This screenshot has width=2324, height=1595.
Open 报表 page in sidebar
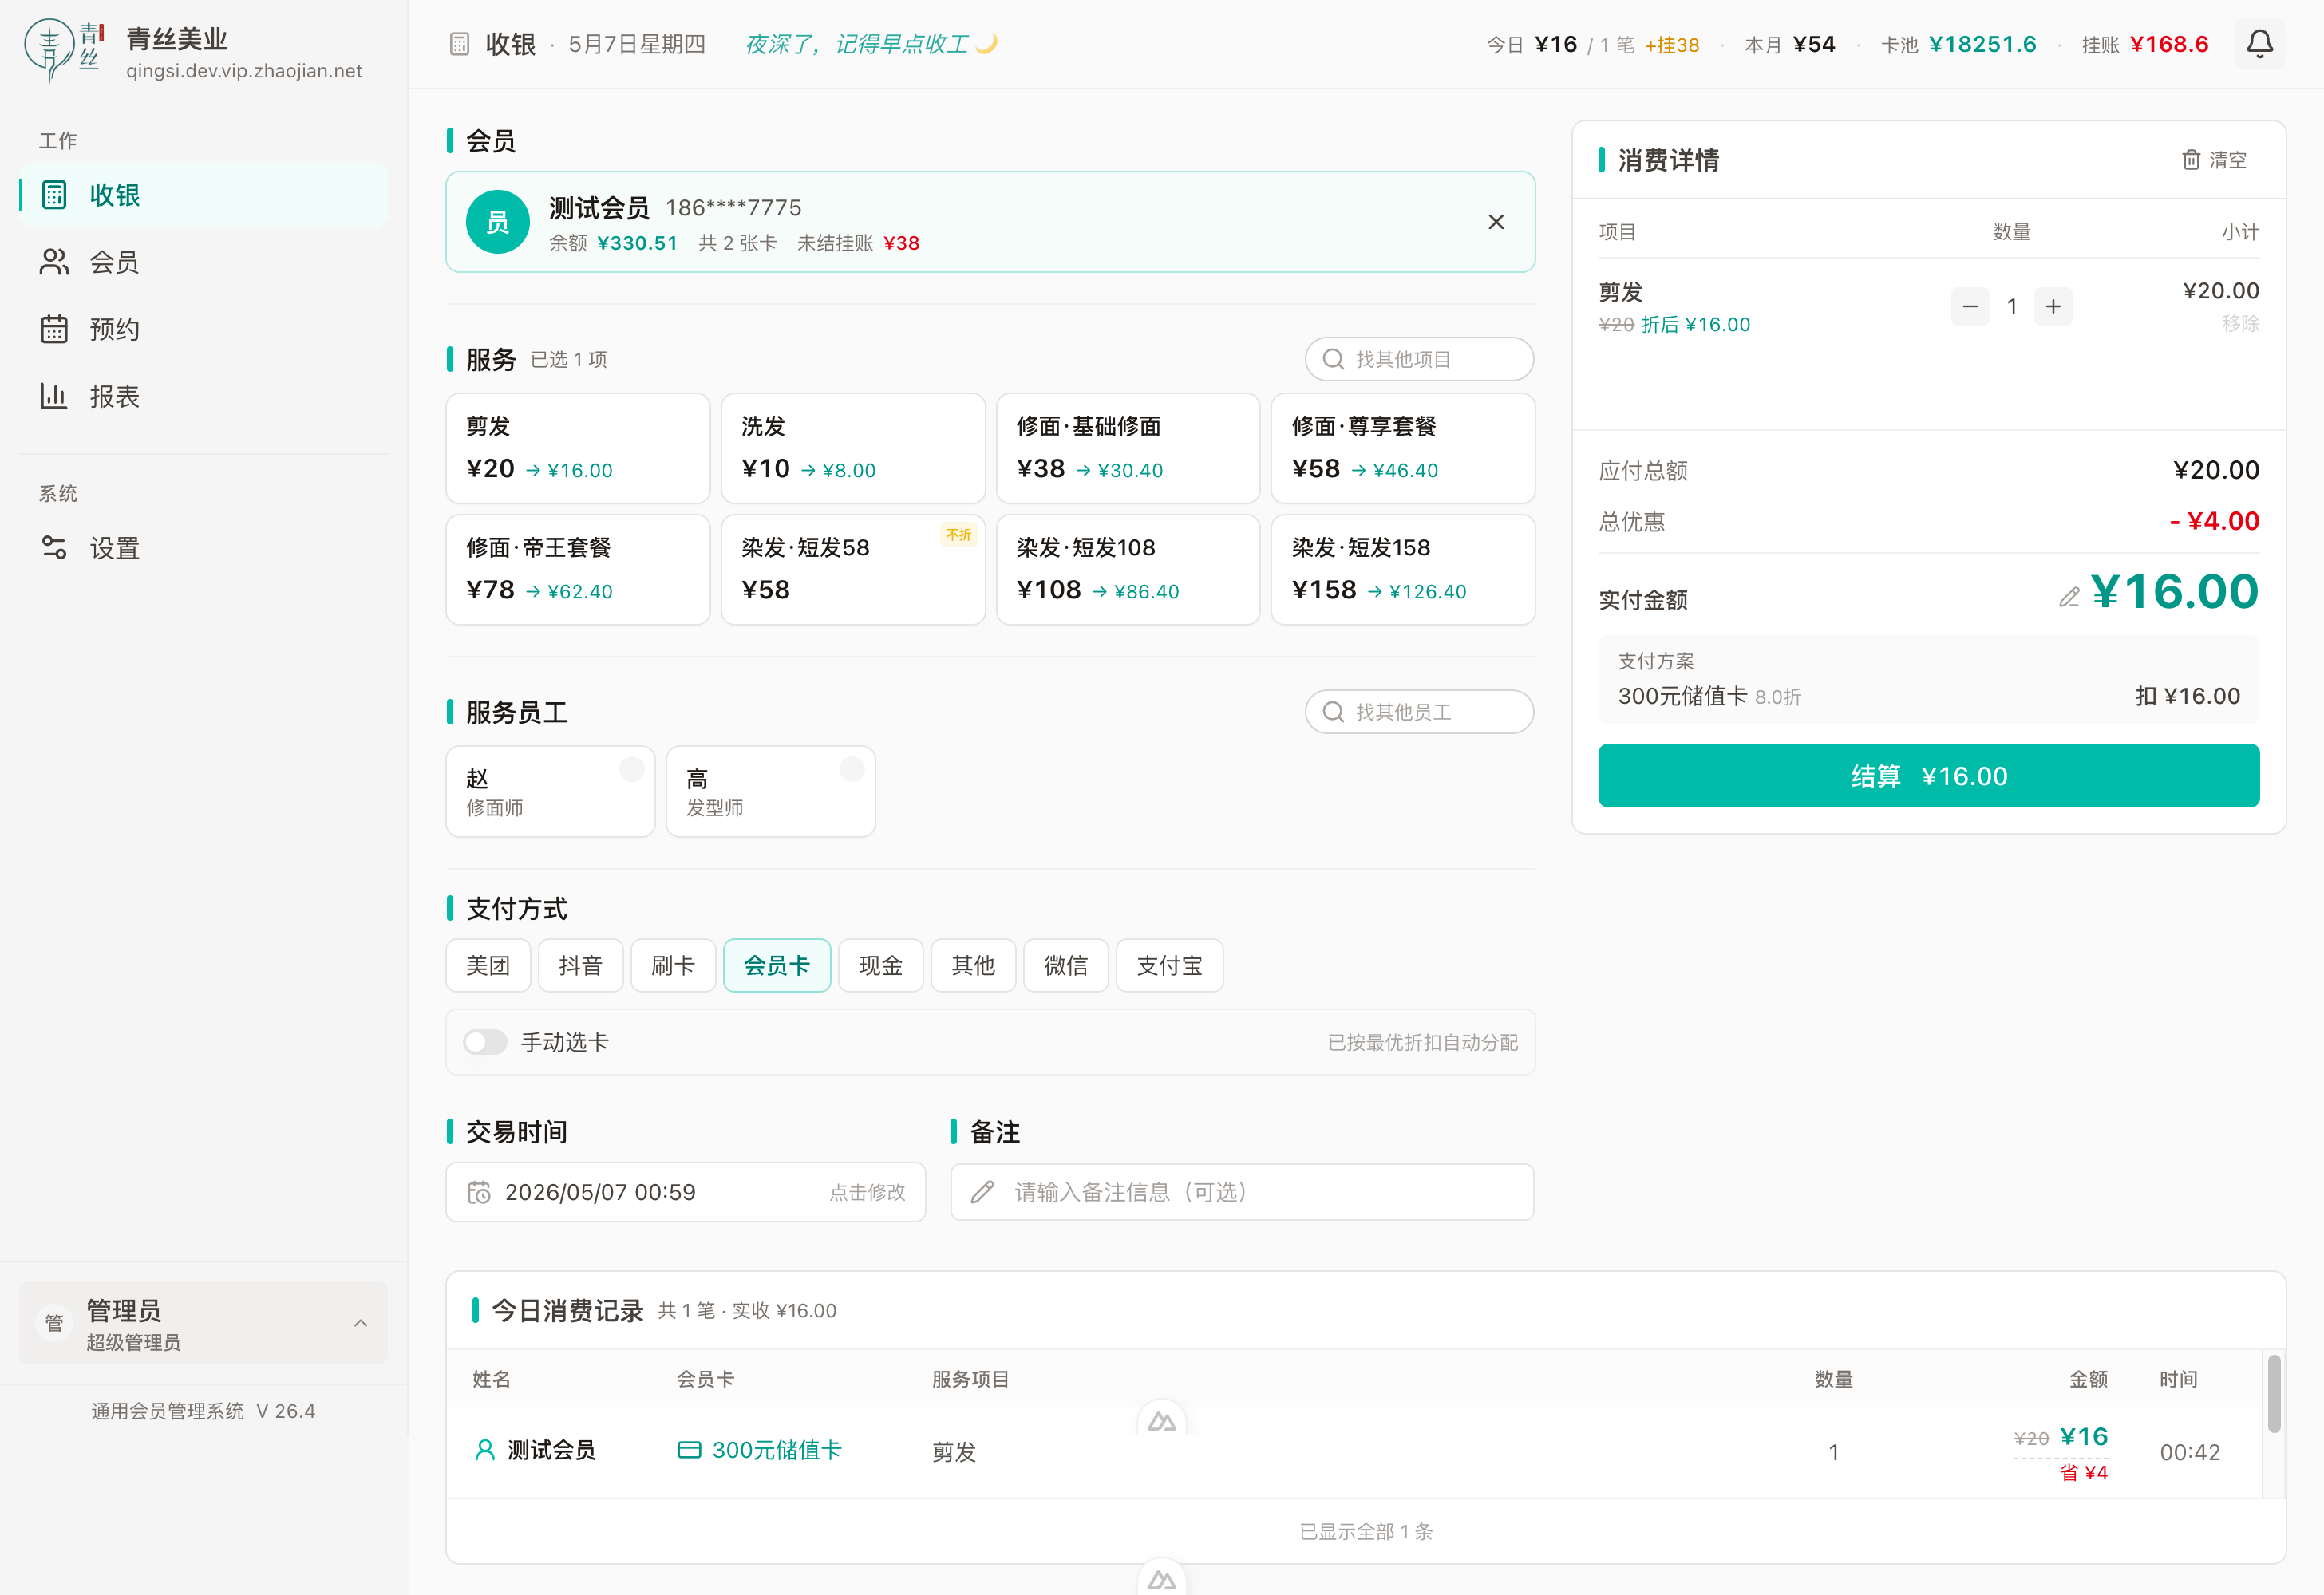[203, 396]
